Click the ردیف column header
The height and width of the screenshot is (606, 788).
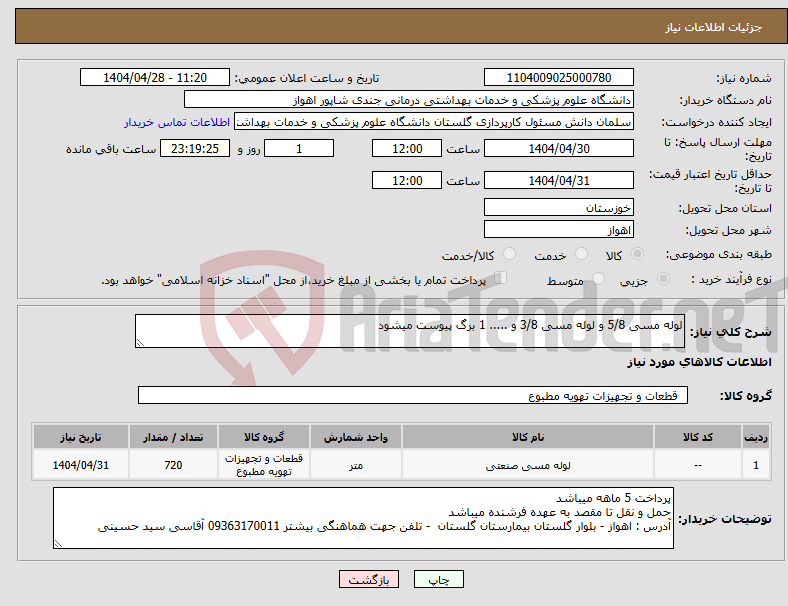point(755,437)
